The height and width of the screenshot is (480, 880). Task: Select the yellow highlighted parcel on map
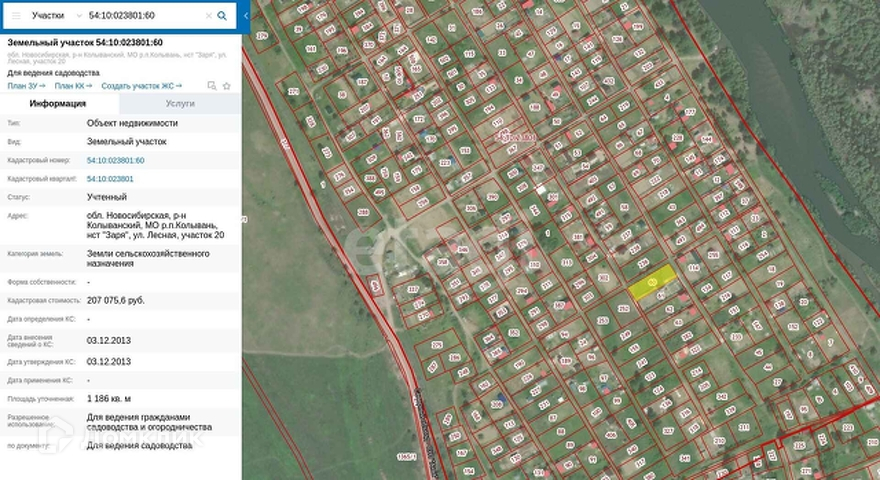pos(651,282)
